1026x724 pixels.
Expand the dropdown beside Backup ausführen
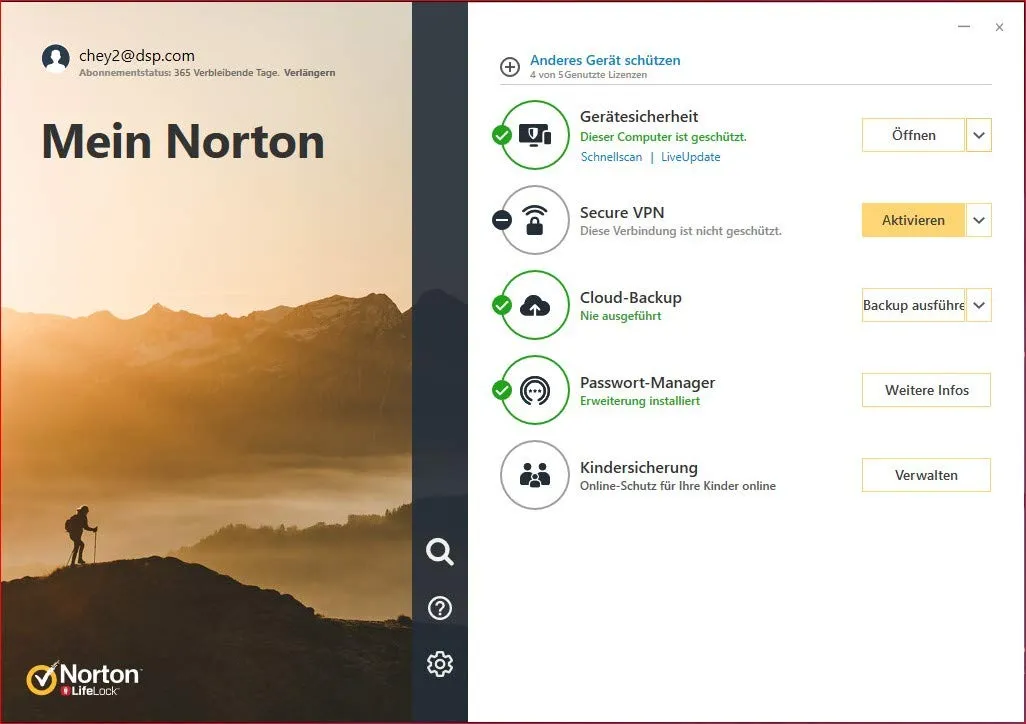(x=979, y=305)
